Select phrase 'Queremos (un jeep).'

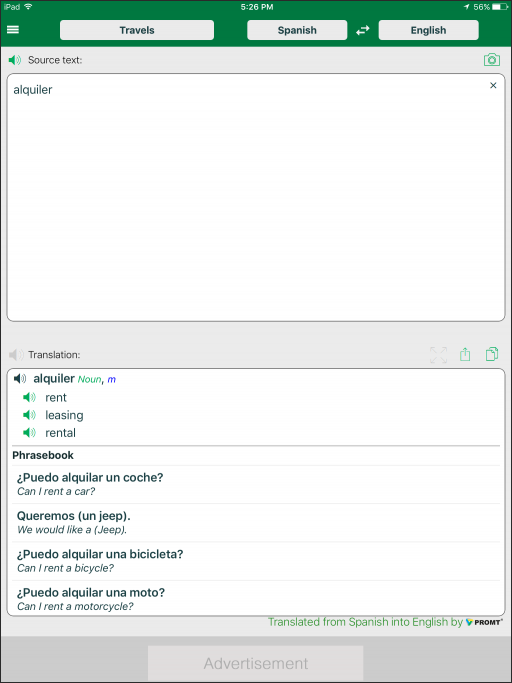(256, 523)
